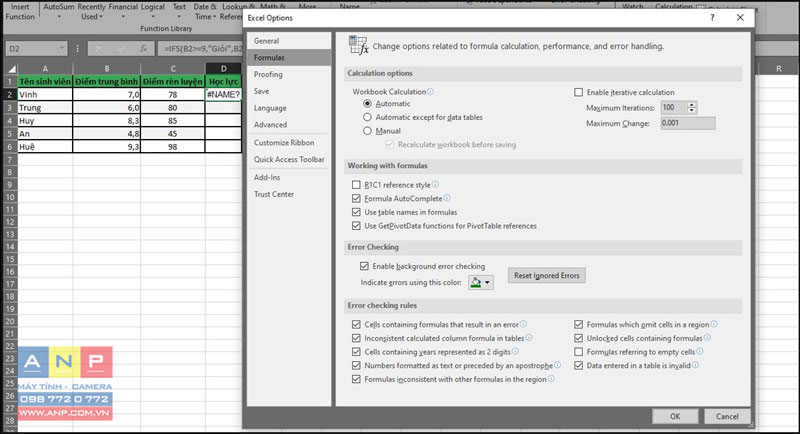The image size is (800, 434).
Task: Toggle Use GetPivotData functions checkbox
Action: click(x=356, y=226)
